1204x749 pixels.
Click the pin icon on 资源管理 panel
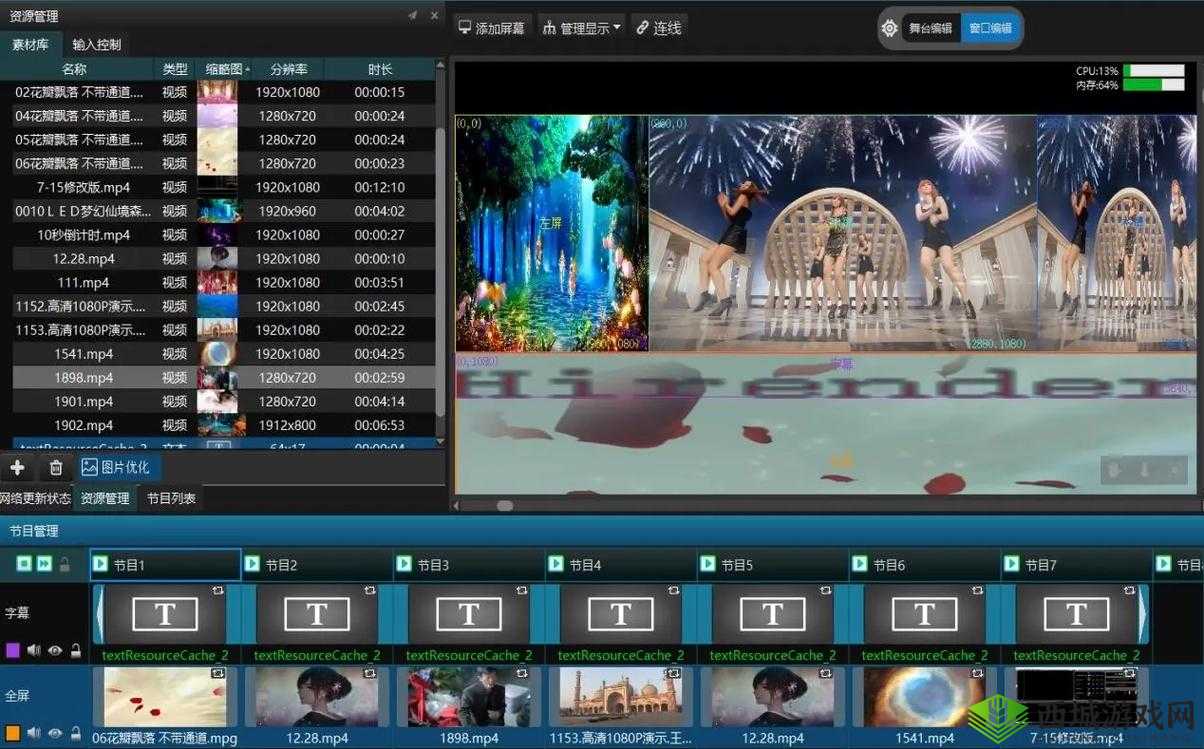pos(412,15)
